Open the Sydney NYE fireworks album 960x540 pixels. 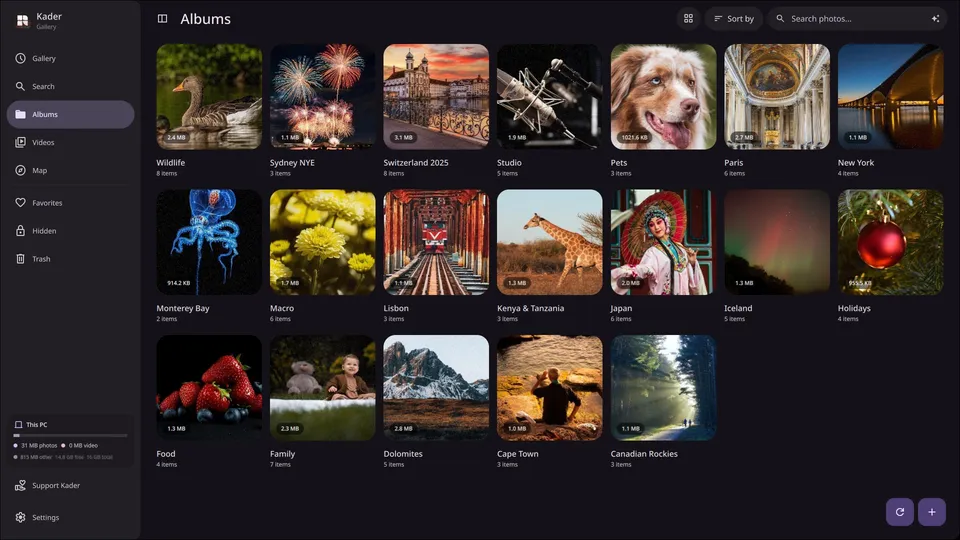pos(323,96)
